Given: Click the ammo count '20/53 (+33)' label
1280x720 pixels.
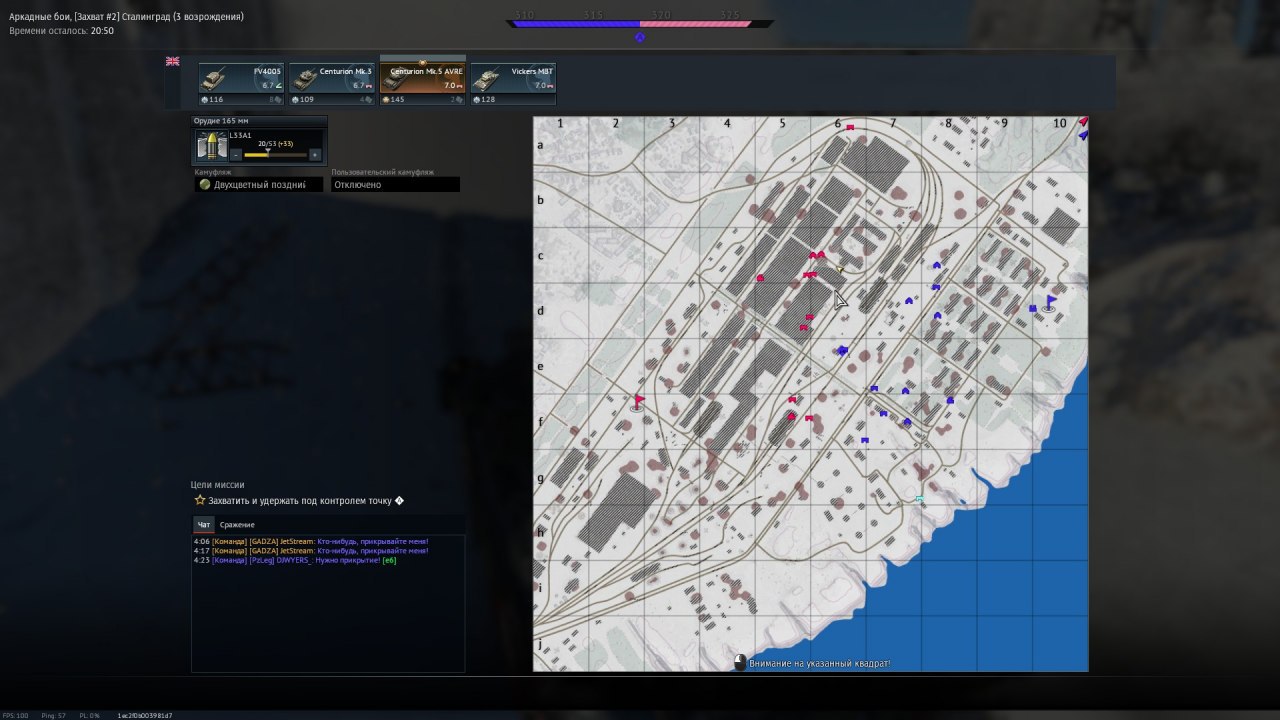Looking at the screenshot, I should [x=276, y=143].
